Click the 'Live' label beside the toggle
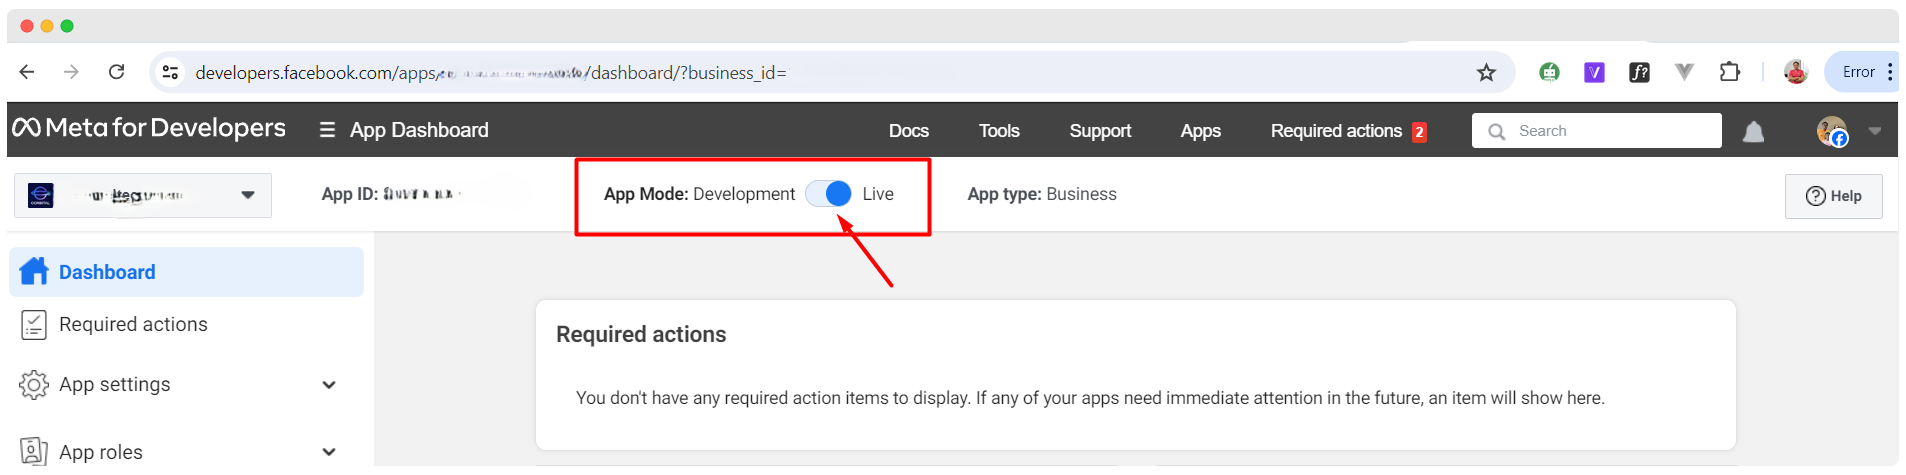The image size is (1906, 475). 878,194
